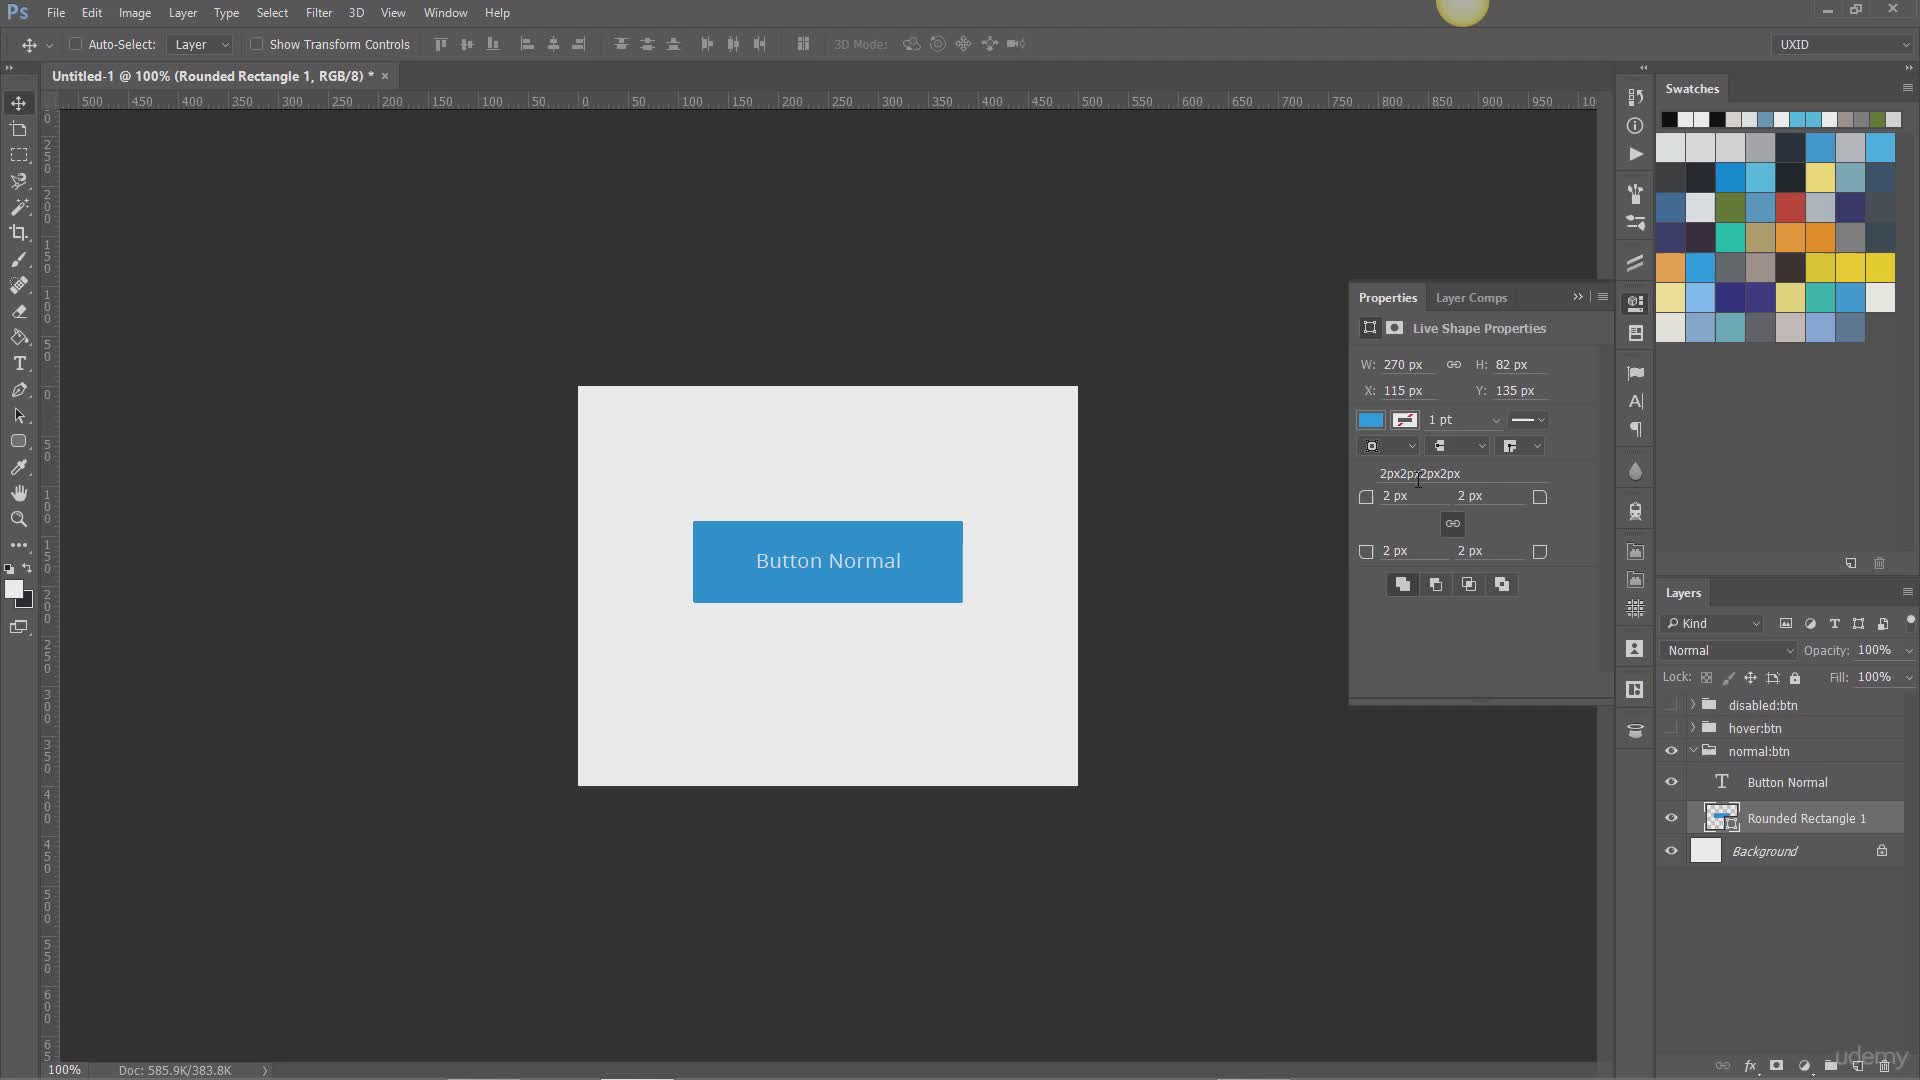Viewport: 1920px width, 1080px height.
Task: Collapse the Properties panel with double arrows
Action: click(x=1578, y=297)
